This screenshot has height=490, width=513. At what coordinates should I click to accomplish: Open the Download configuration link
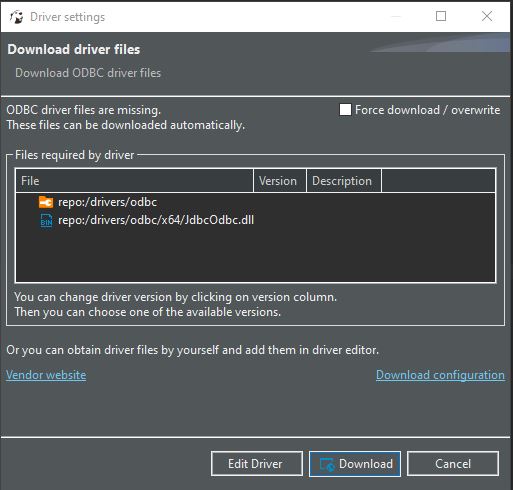tap(440, 375)
